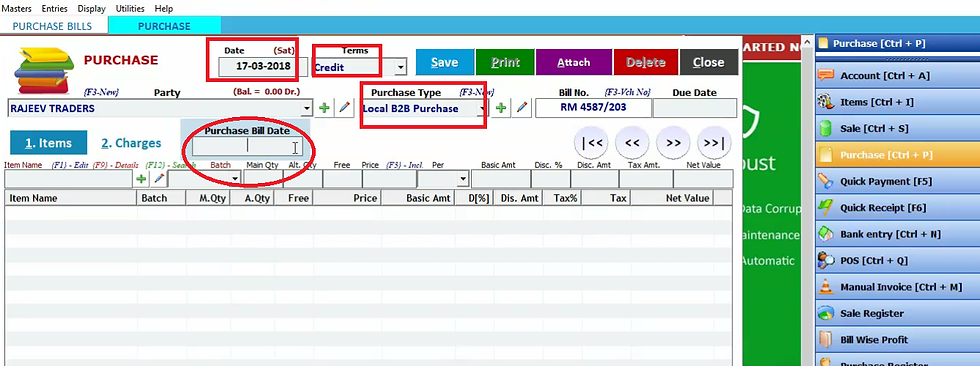980x366 pixels.
Task: Open Manual Invoice from the sidebar
Action: point(898,287)
